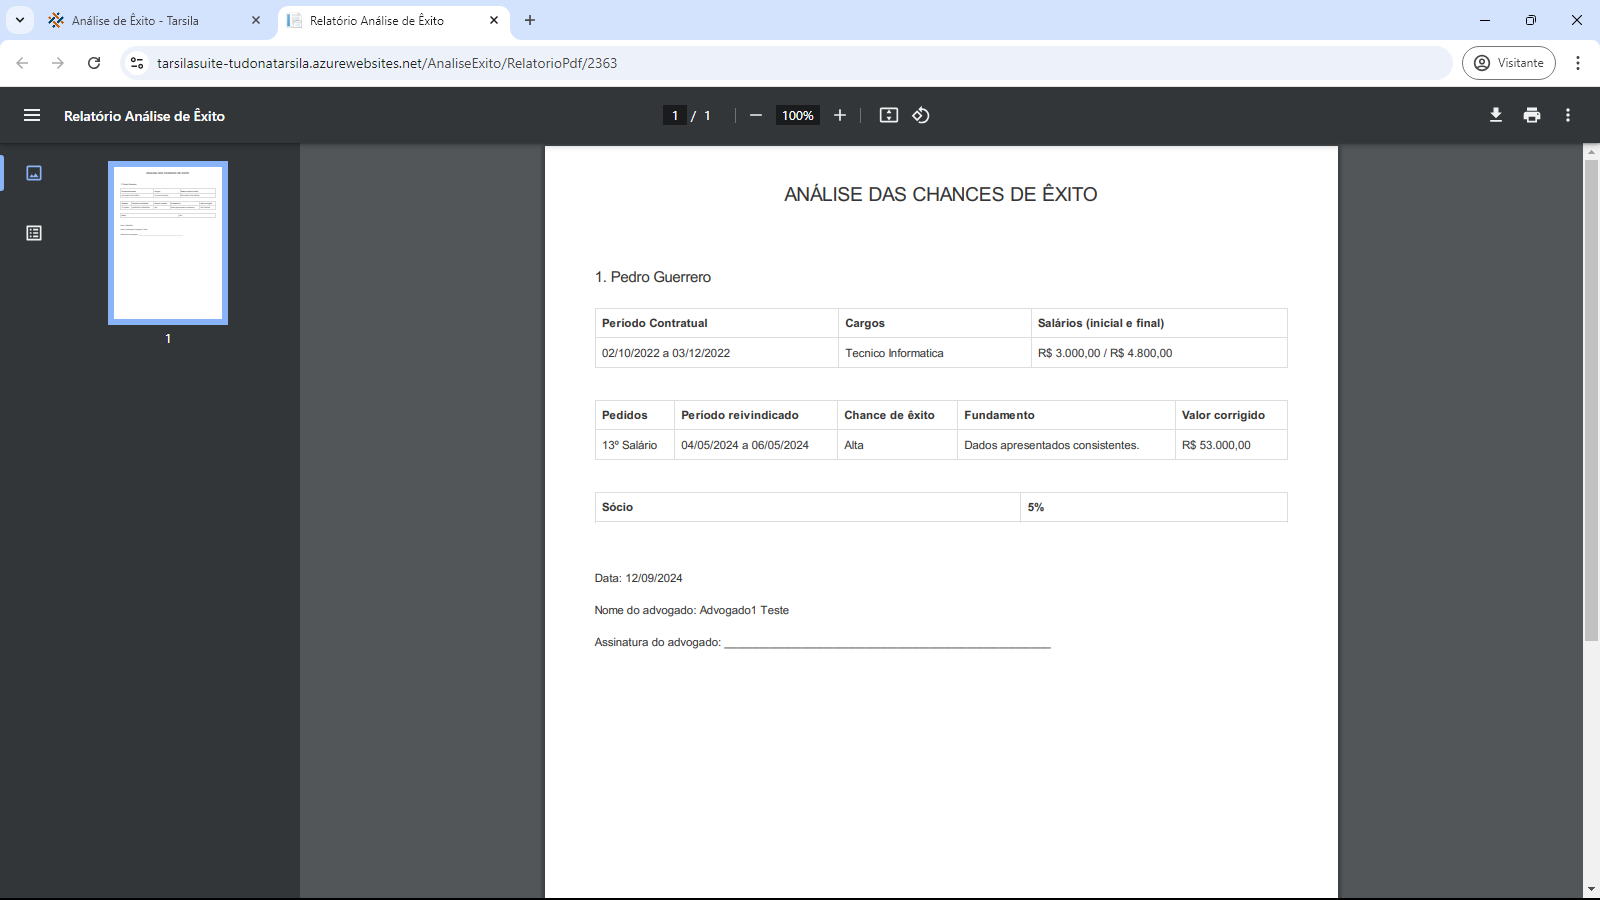Zoom in with plus button

point(840,115)
